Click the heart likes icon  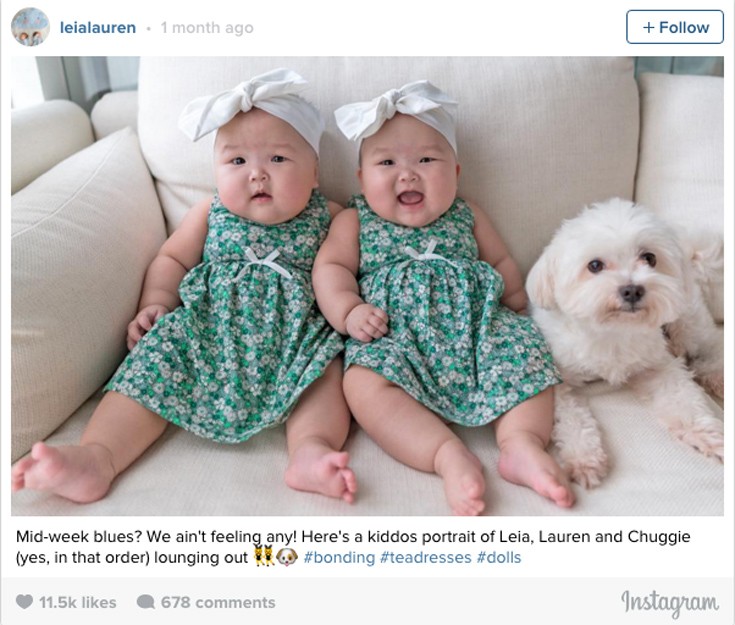[24, 602]
